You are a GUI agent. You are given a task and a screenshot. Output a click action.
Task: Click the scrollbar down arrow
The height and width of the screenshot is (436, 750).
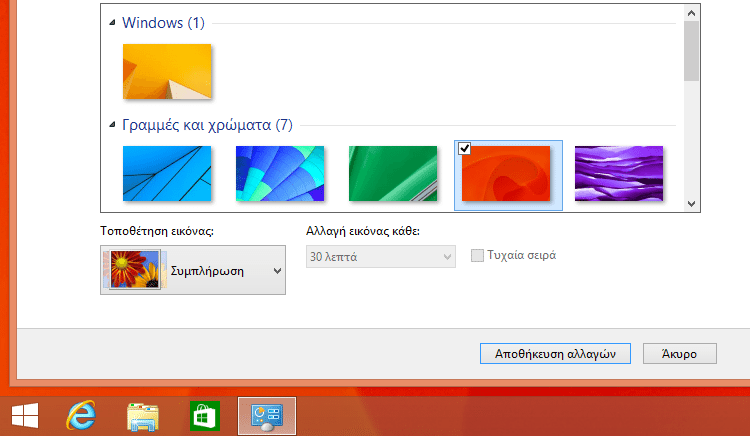pos(691,204)
